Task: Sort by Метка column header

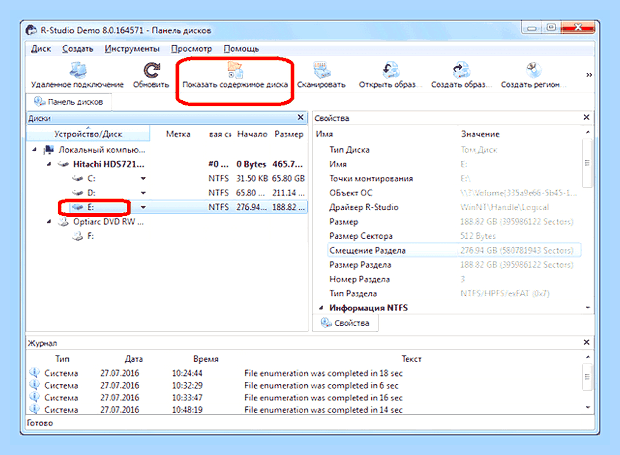Action: click(178, 134)
